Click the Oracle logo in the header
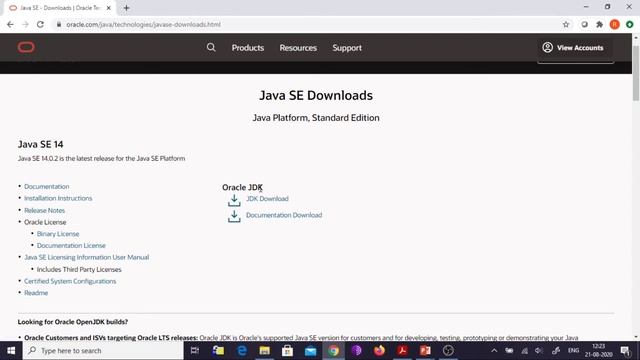640x360 pixels. pos(26,47)
